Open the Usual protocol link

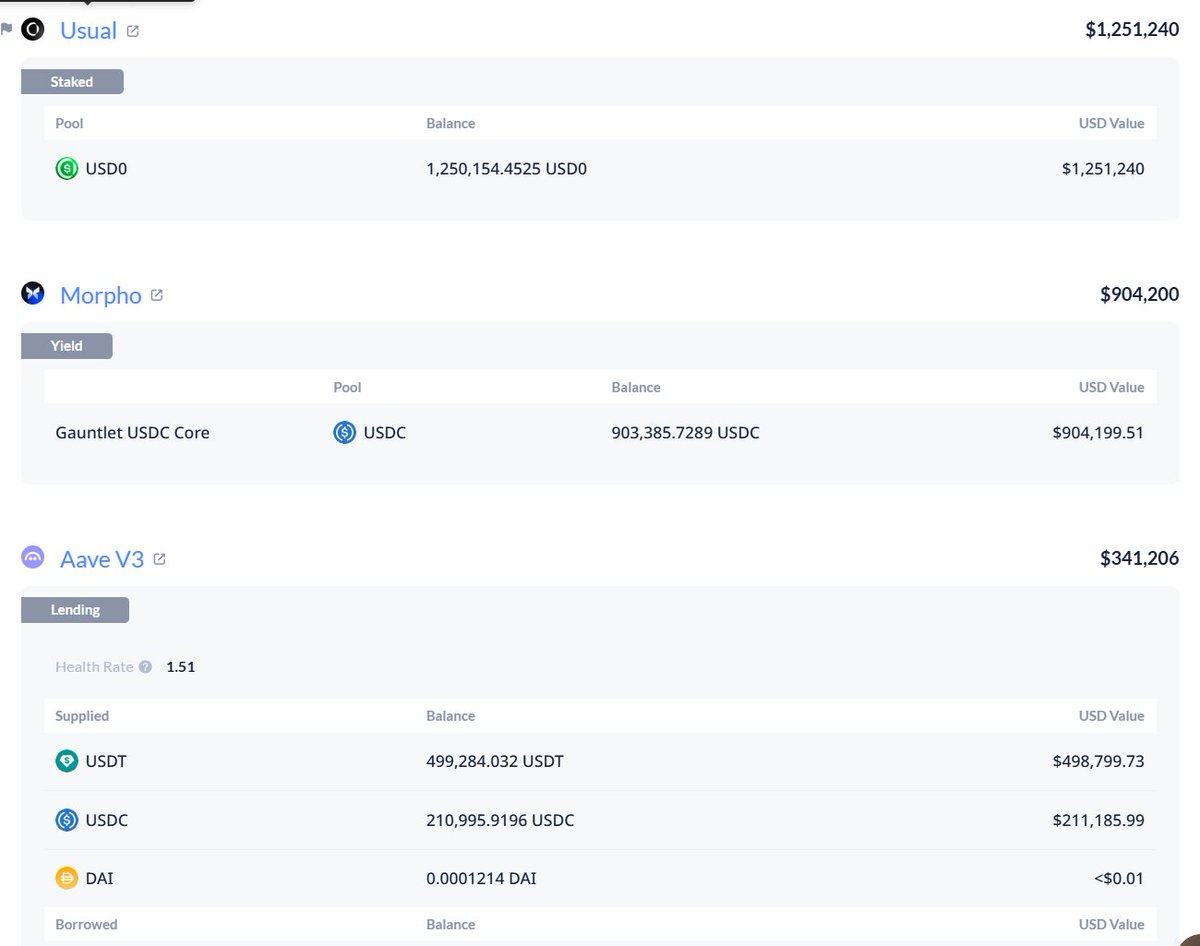click(x=88, y=30)
